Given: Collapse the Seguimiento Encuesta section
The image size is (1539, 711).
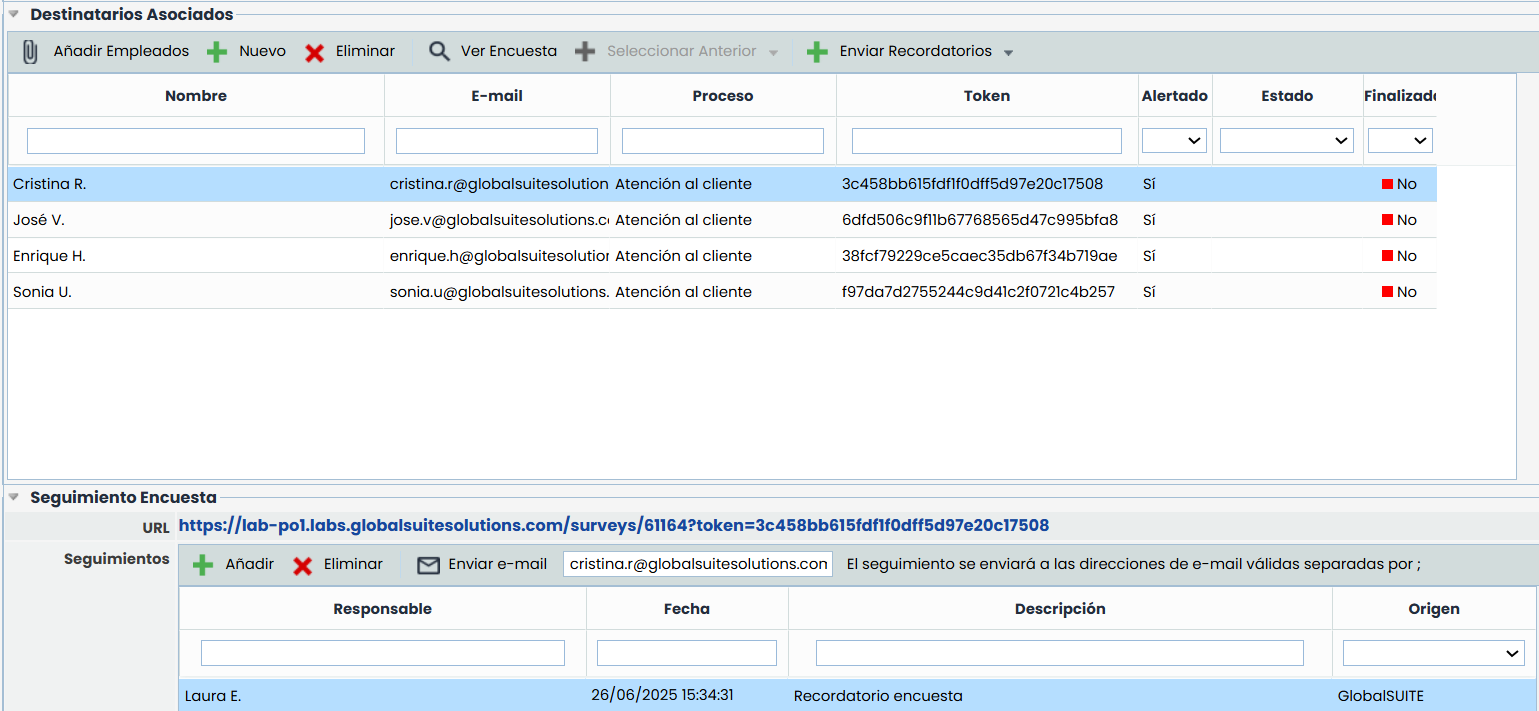Looking at the screenshot, I should [x=14, y=497].
